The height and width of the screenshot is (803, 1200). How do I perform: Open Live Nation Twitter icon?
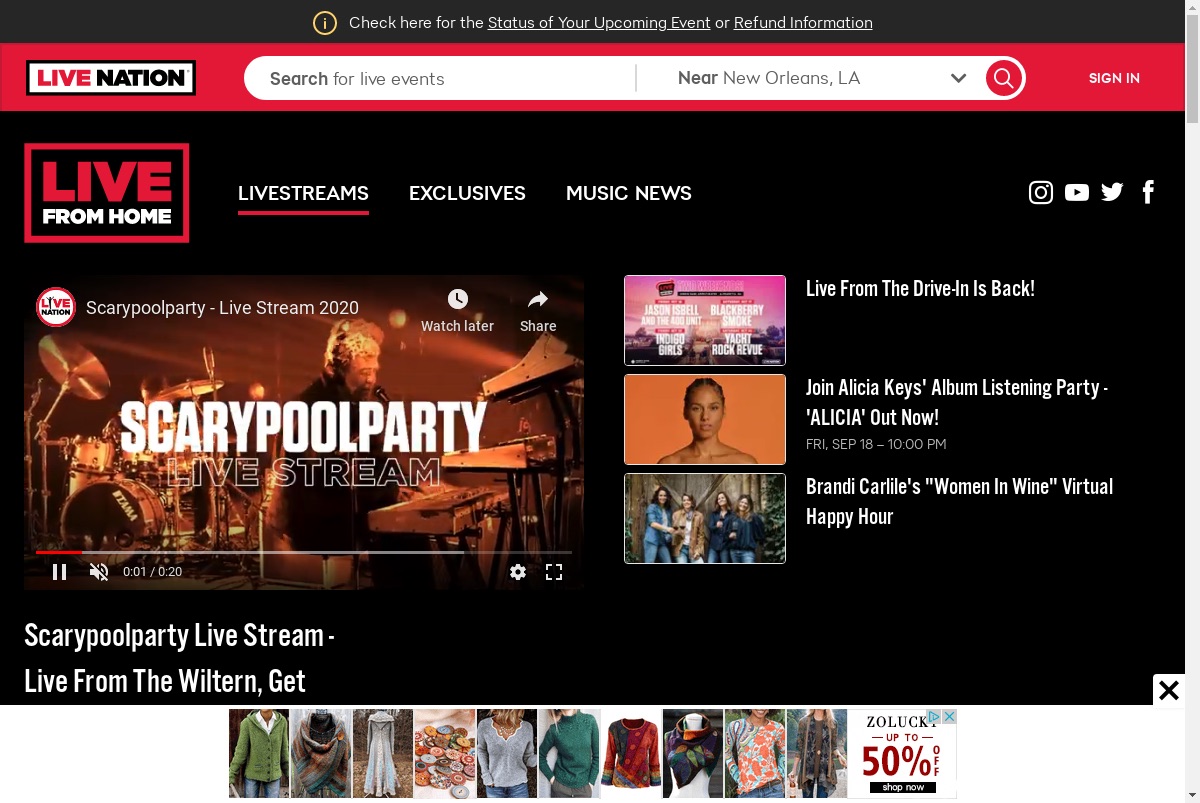click(1112, 193)
